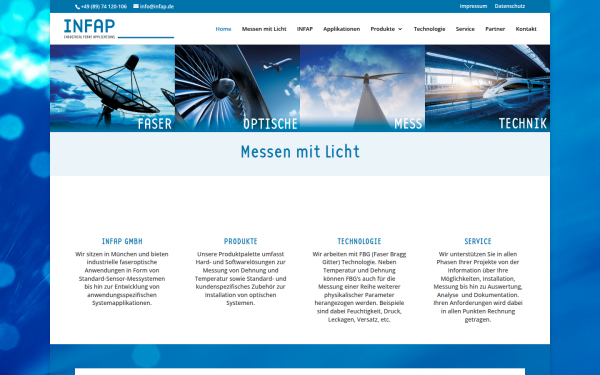
Task: Click the info@infap.de email address
Action: point(157,7)
